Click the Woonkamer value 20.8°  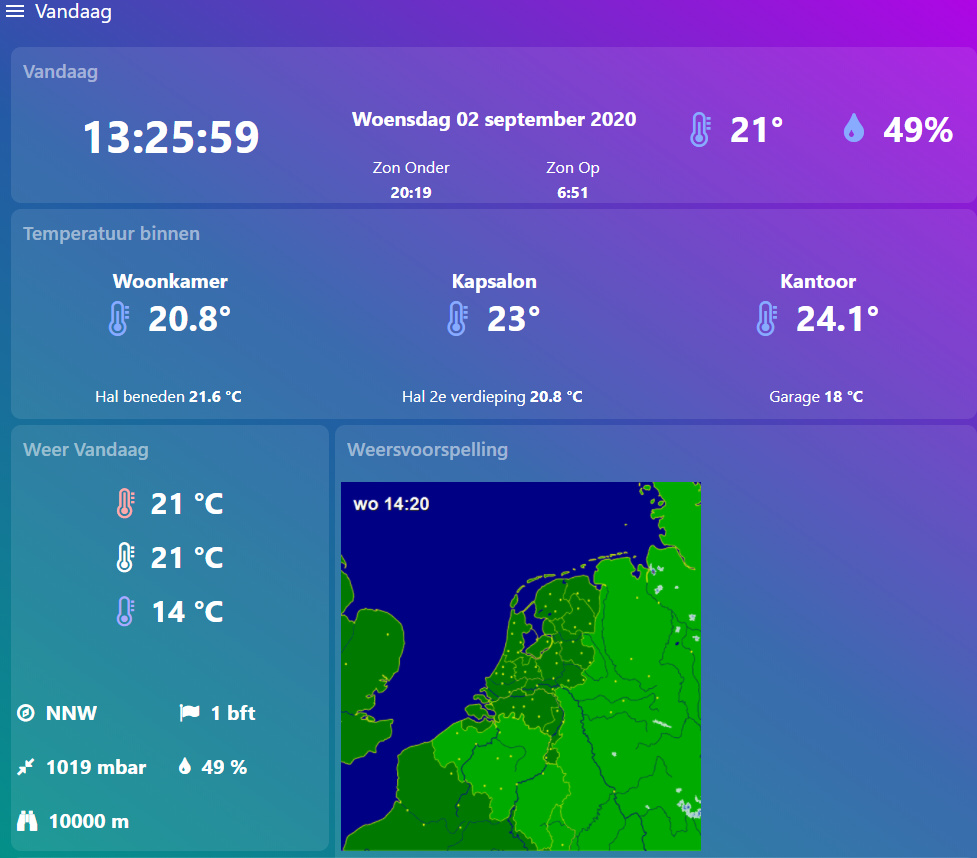pyautogui.click(x=189, y=318)
